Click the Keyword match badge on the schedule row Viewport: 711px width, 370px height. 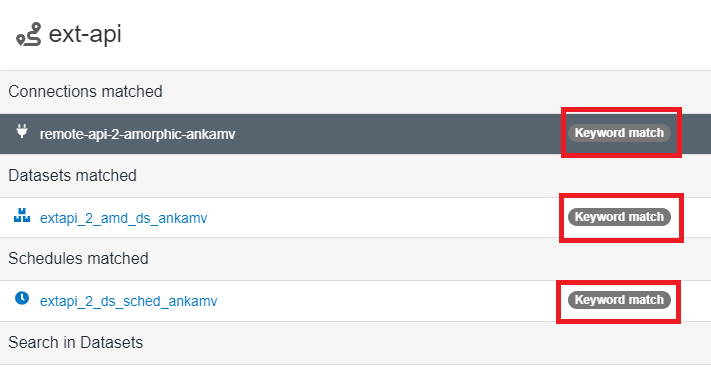(x=619, y=300)
